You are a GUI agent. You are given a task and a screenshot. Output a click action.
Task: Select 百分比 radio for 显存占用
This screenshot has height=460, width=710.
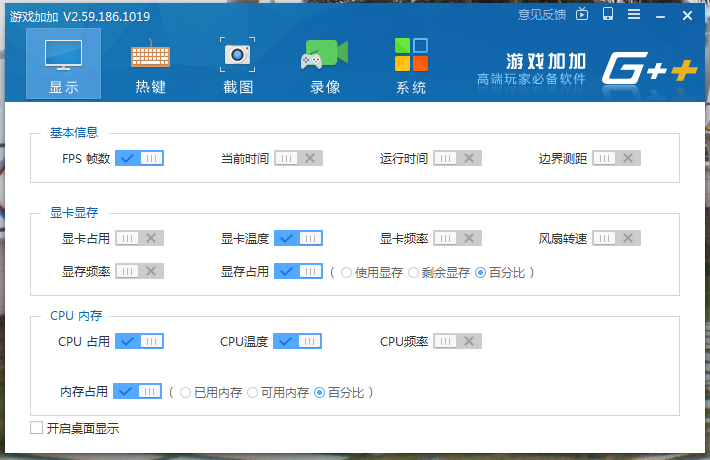480,273
